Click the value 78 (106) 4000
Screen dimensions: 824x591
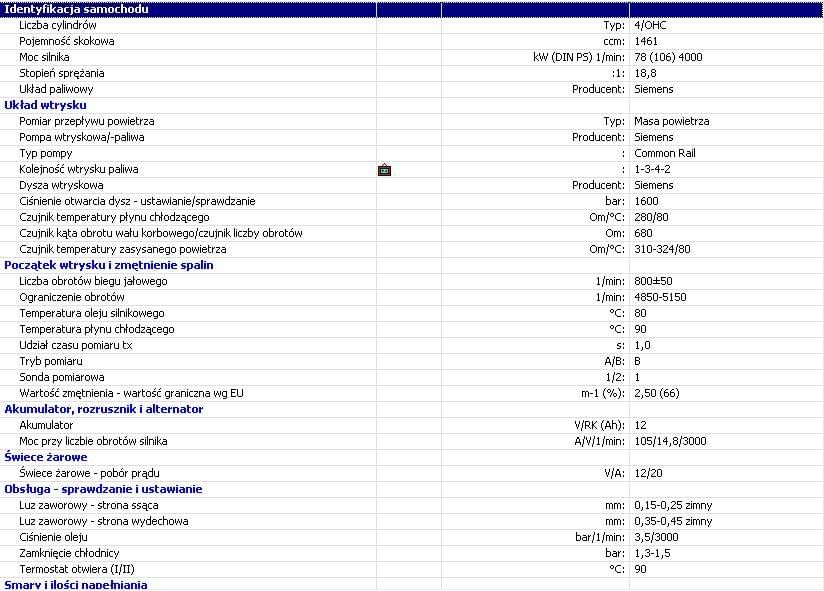click(668, 57)
